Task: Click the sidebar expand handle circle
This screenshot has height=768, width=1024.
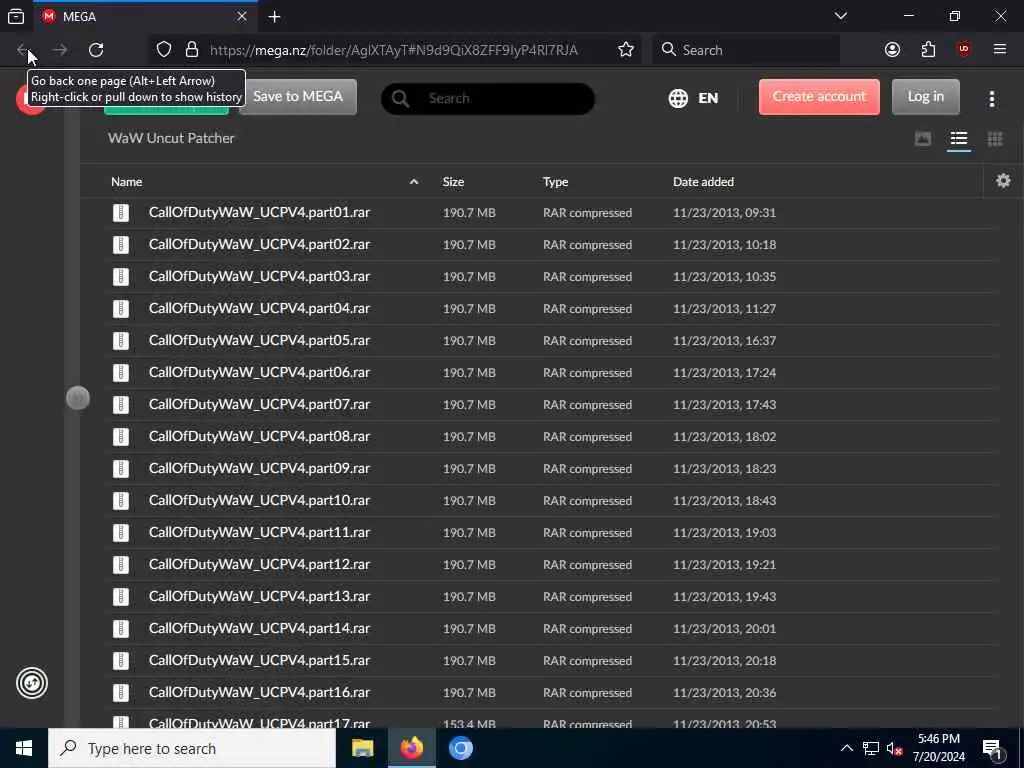Action: (x=78, y=398)
